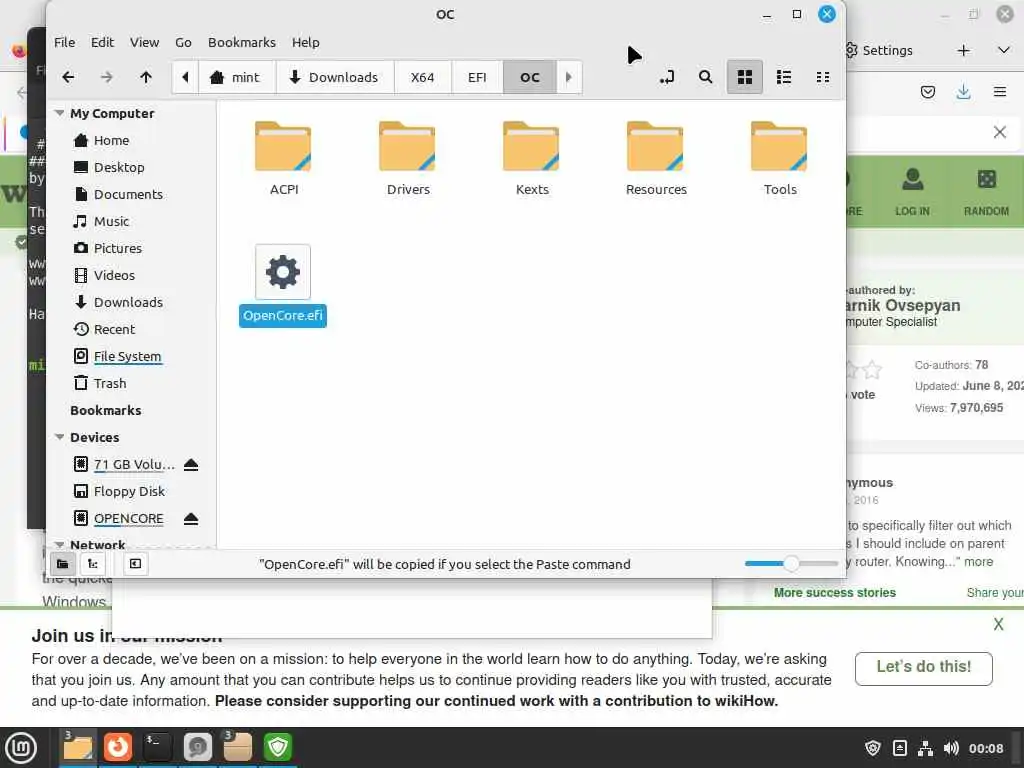
Task: Open Music in the sidebar
Action: point(111,221)
